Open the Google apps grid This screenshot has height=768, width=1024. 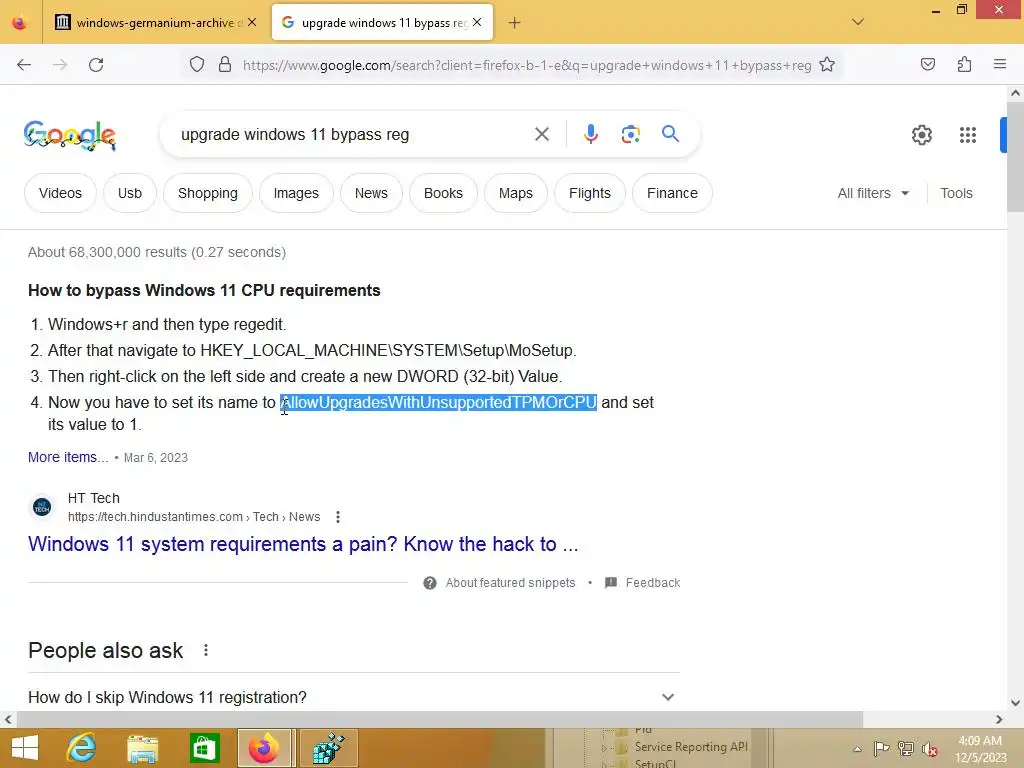point(968,135)
